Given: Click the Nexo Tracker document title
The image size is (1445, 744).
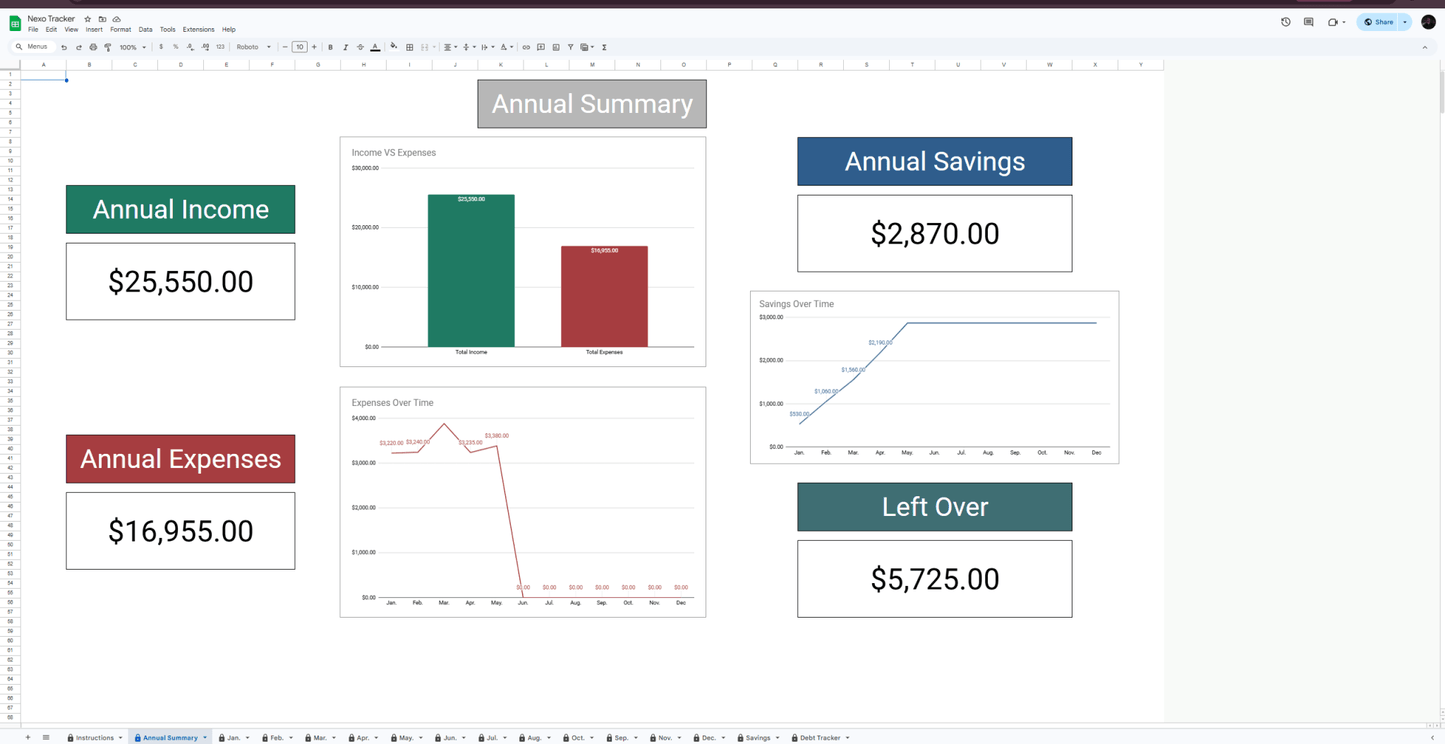Looking at the screenshot, I should point(52,19).
